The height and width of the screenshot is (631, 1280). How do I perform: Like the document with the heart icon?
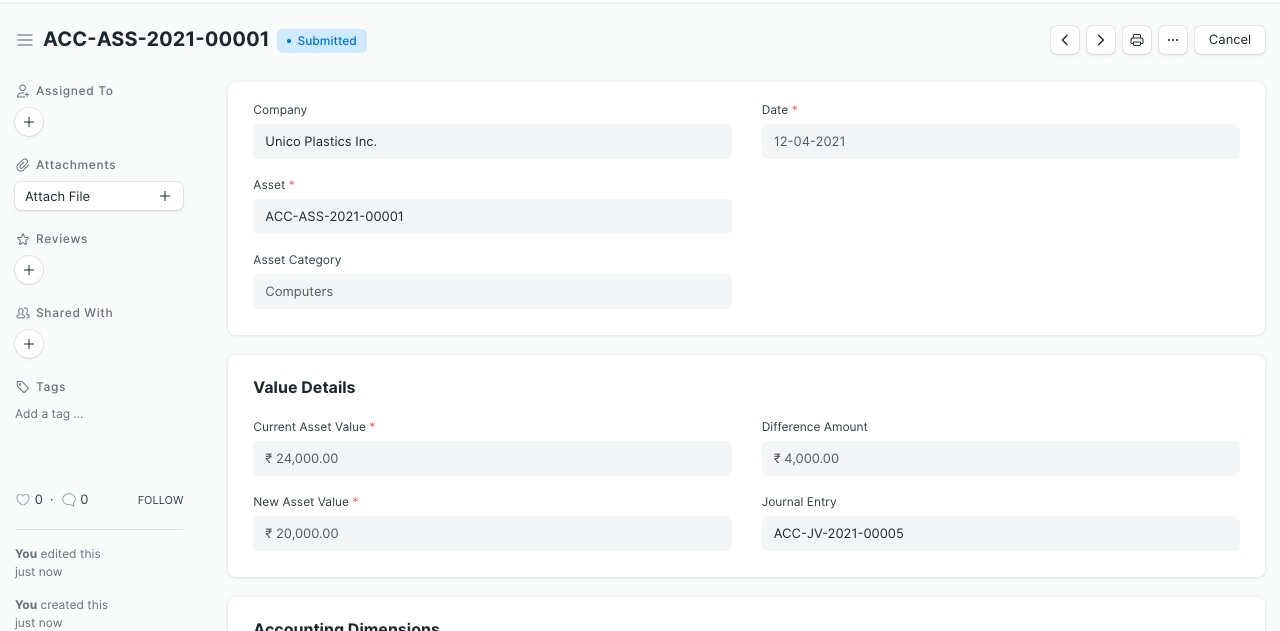tap(23, 500)
